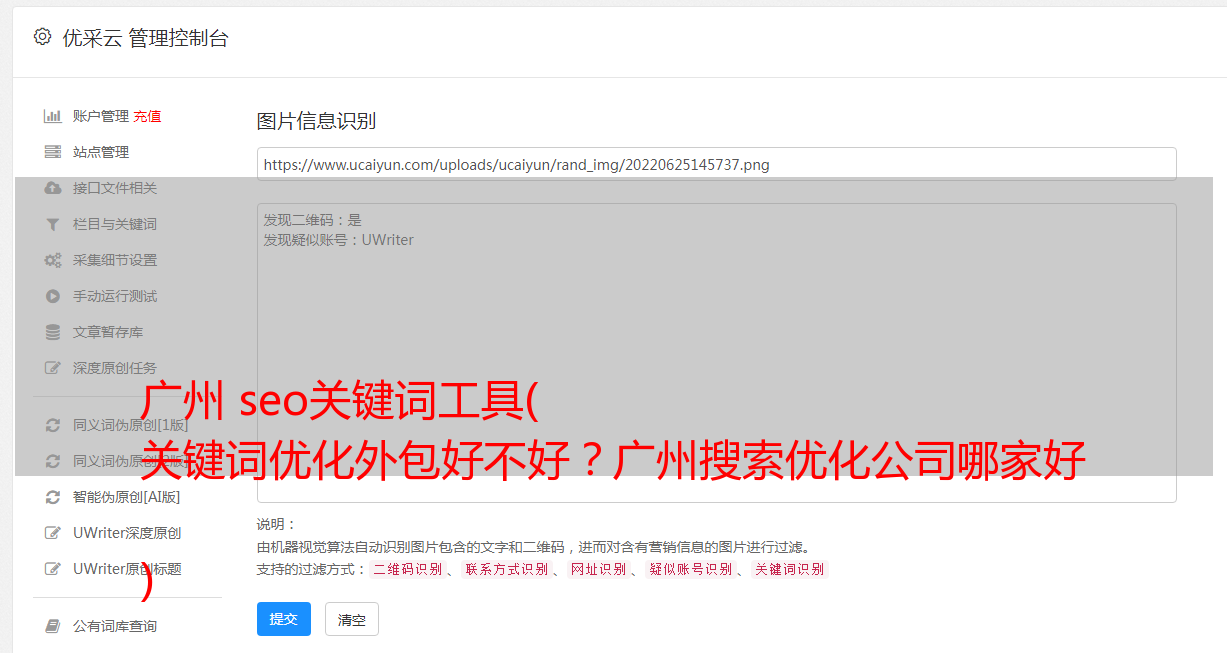Click the 联系方式识别 tag
Screen dimensions: 1227x653
[x=506, y=569]
